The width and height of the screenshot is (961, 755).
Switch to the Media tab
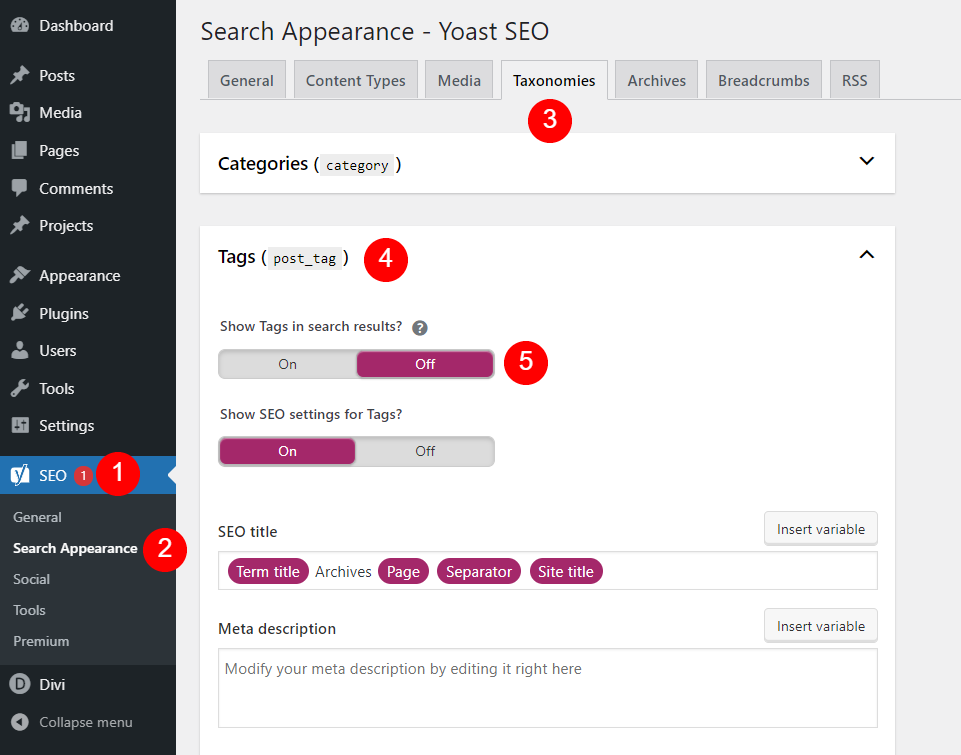coord(459,80)
